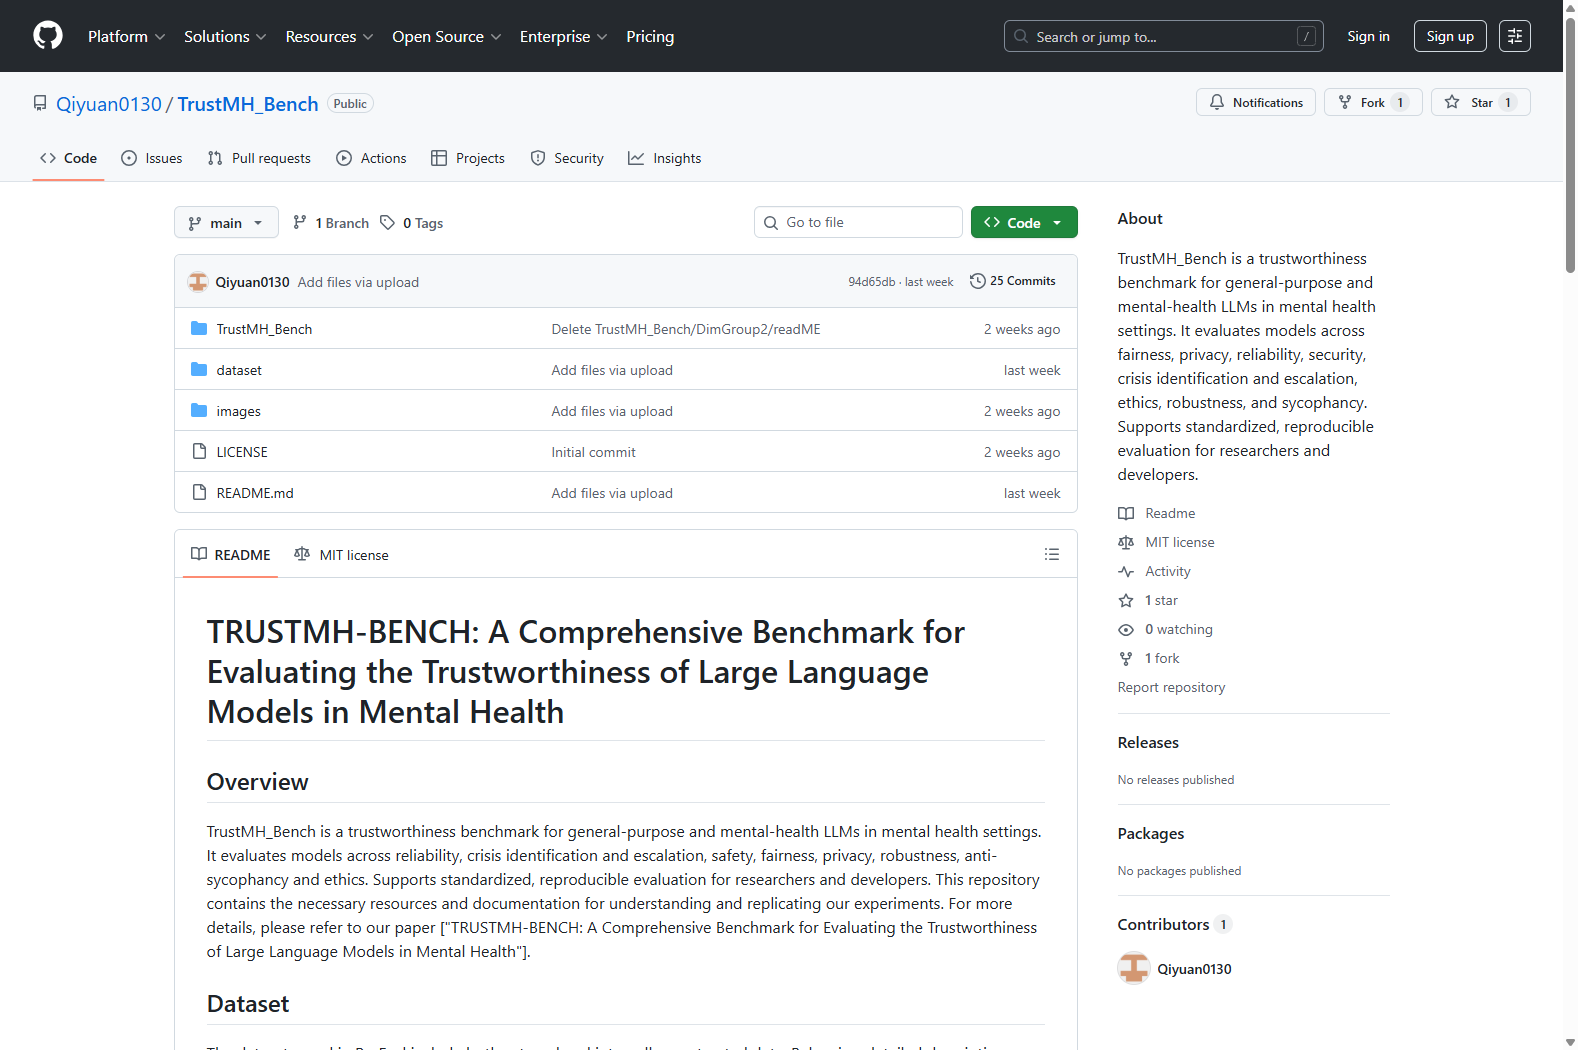The width and height of the screenshot is (1578, 1050).
Task: Click the bell icon on Notifications
Action: tap(1217, 102)
